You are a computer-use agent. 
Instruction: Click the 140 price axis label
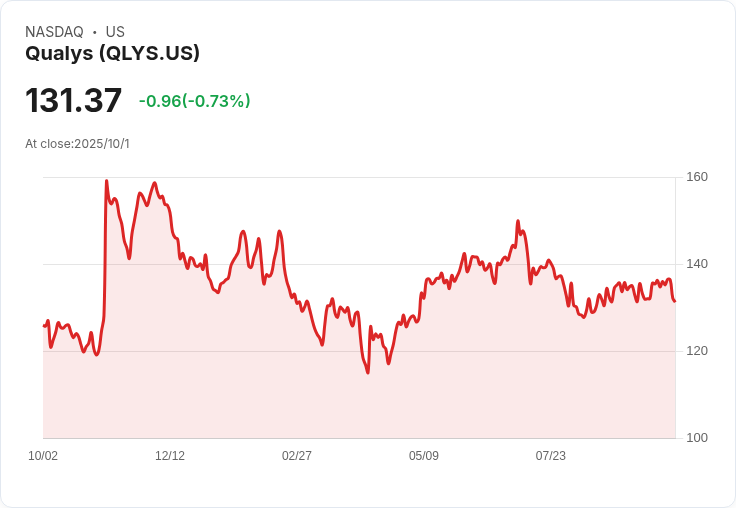click(697, 264)
